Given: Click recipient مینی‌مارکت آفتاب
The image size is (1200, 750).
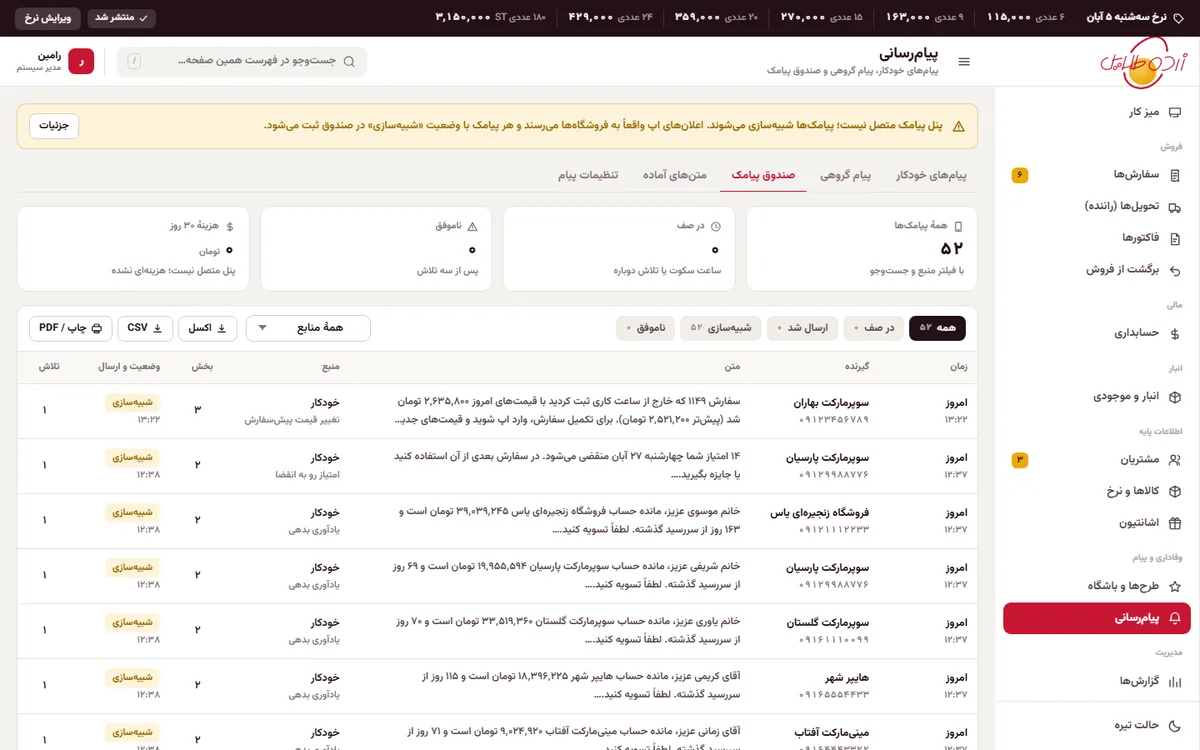Looking at the screenshot, I should 831,733.
